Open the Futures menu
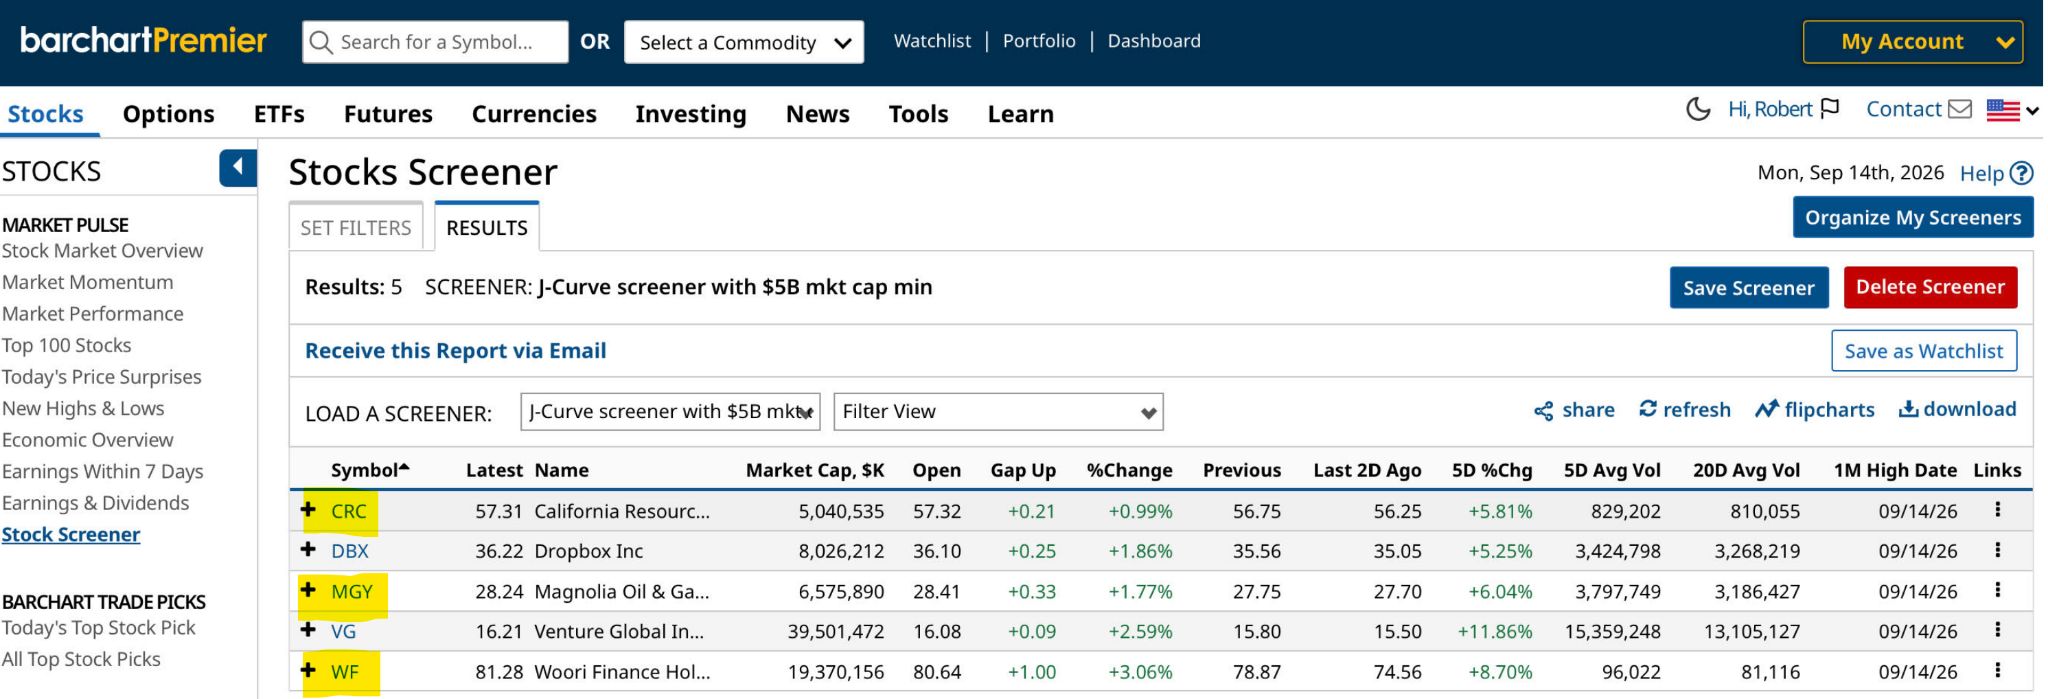 (388, 114)
